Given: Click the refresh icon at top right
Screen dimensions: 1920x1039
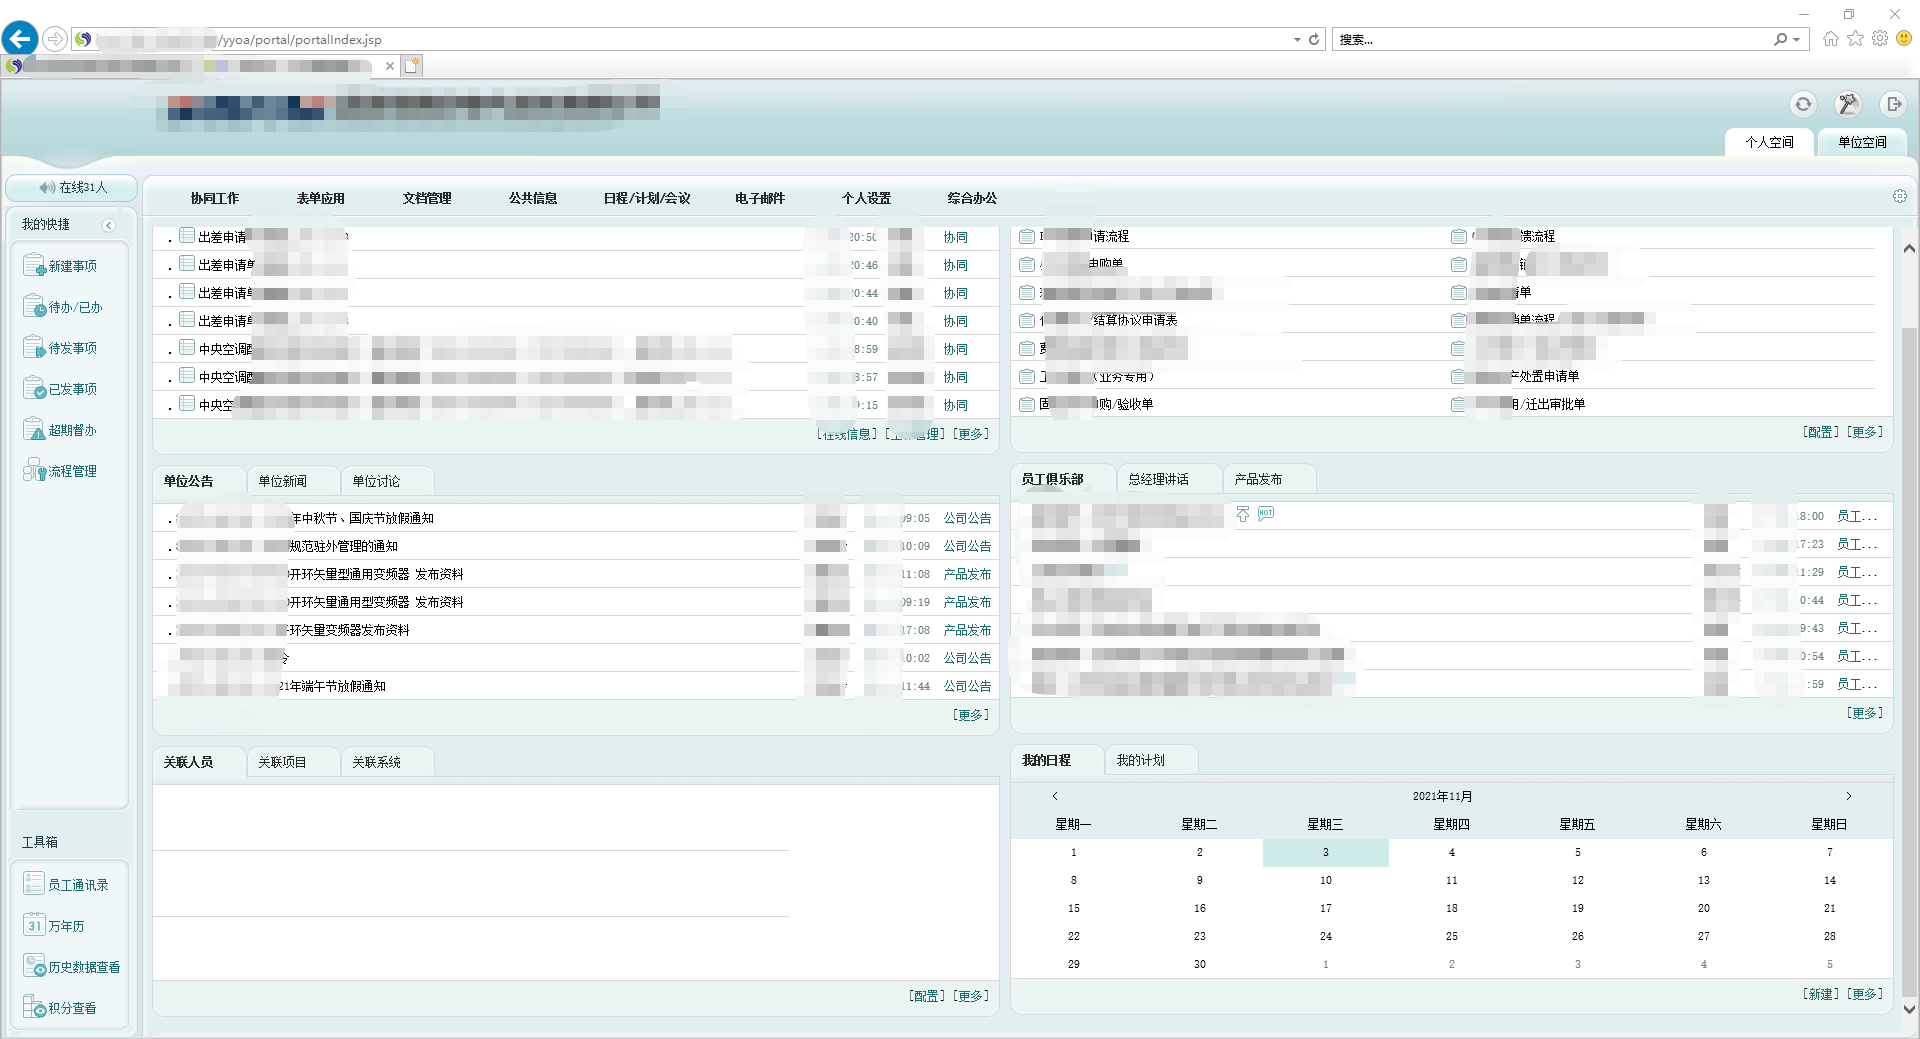Looking at the screenshot, I should [1803, 104].
